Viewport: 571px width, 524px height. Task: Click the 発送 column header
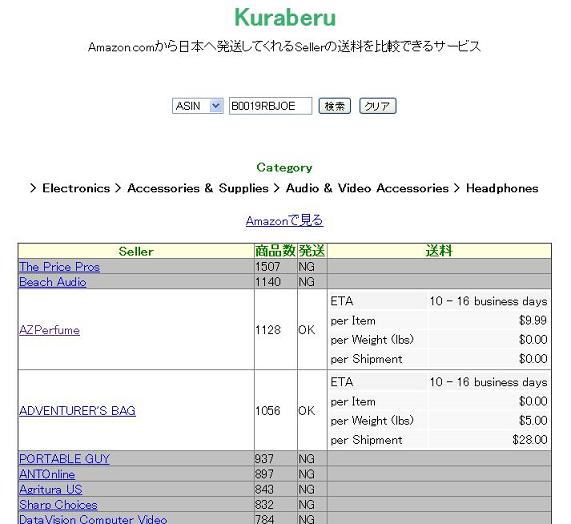point(312,251)
